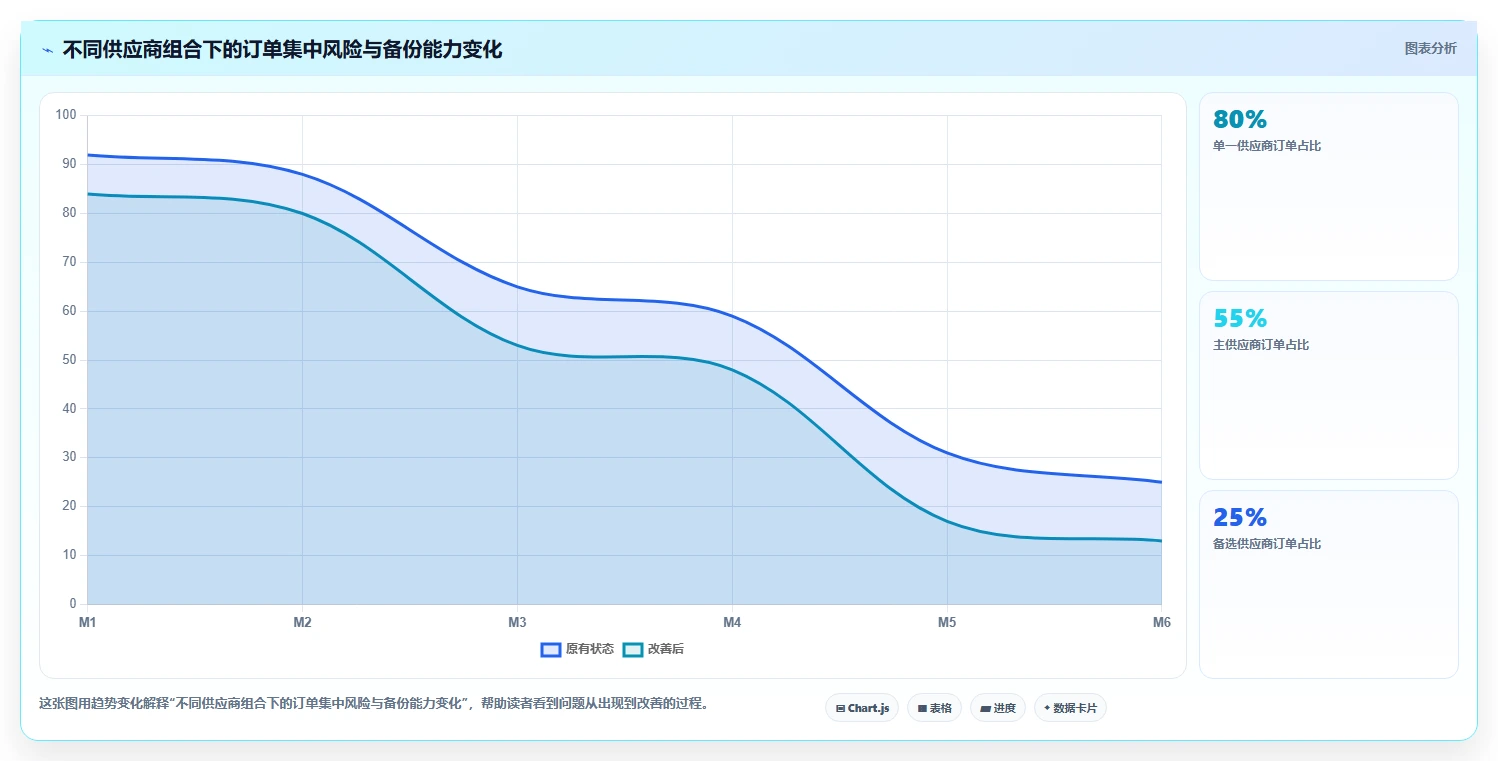Image resolution: width=1498 pixels, height=761 pixels.
Task: Select the 数据卡片 tag
Action: (1070, 708)
